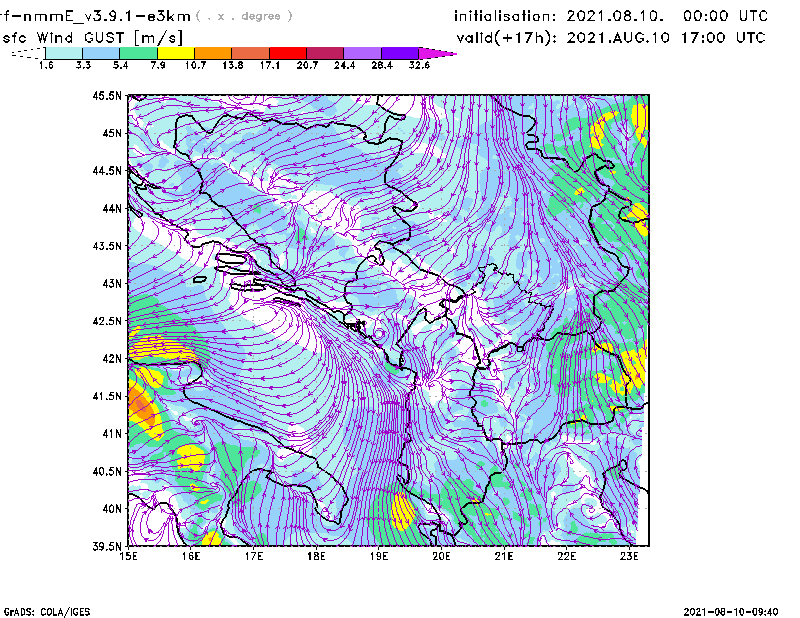Click the '42N' latitude label
The height and width of the screenshot is (618, 800).
point(112,358)
